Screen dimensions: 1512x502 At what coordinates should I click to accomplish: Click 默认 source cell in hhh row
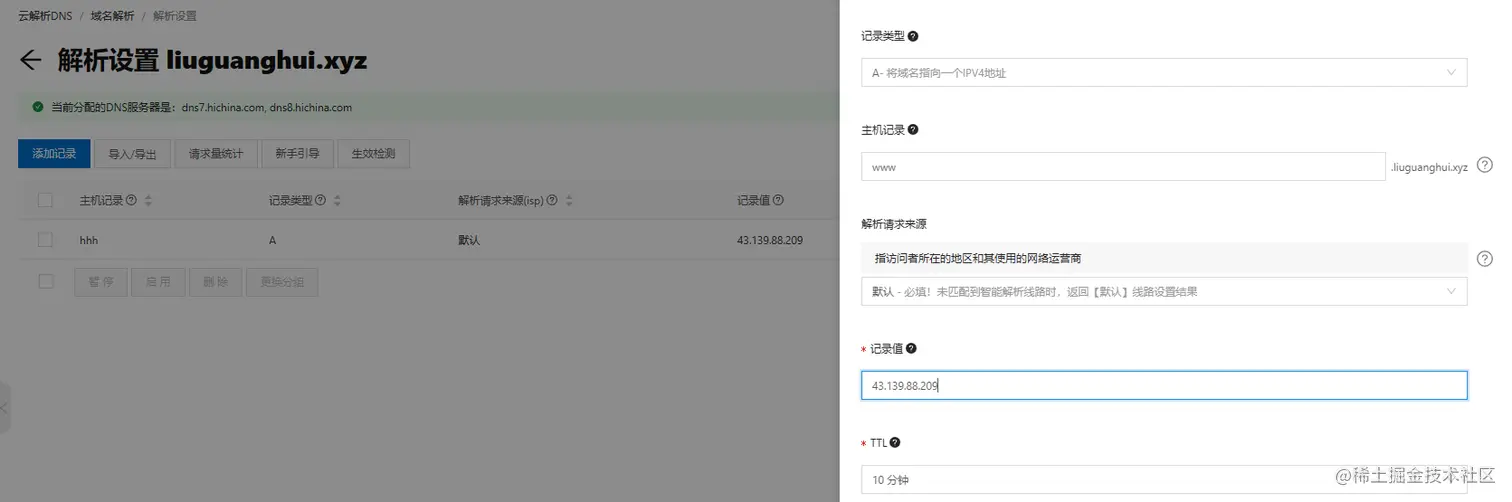[469, 241]
